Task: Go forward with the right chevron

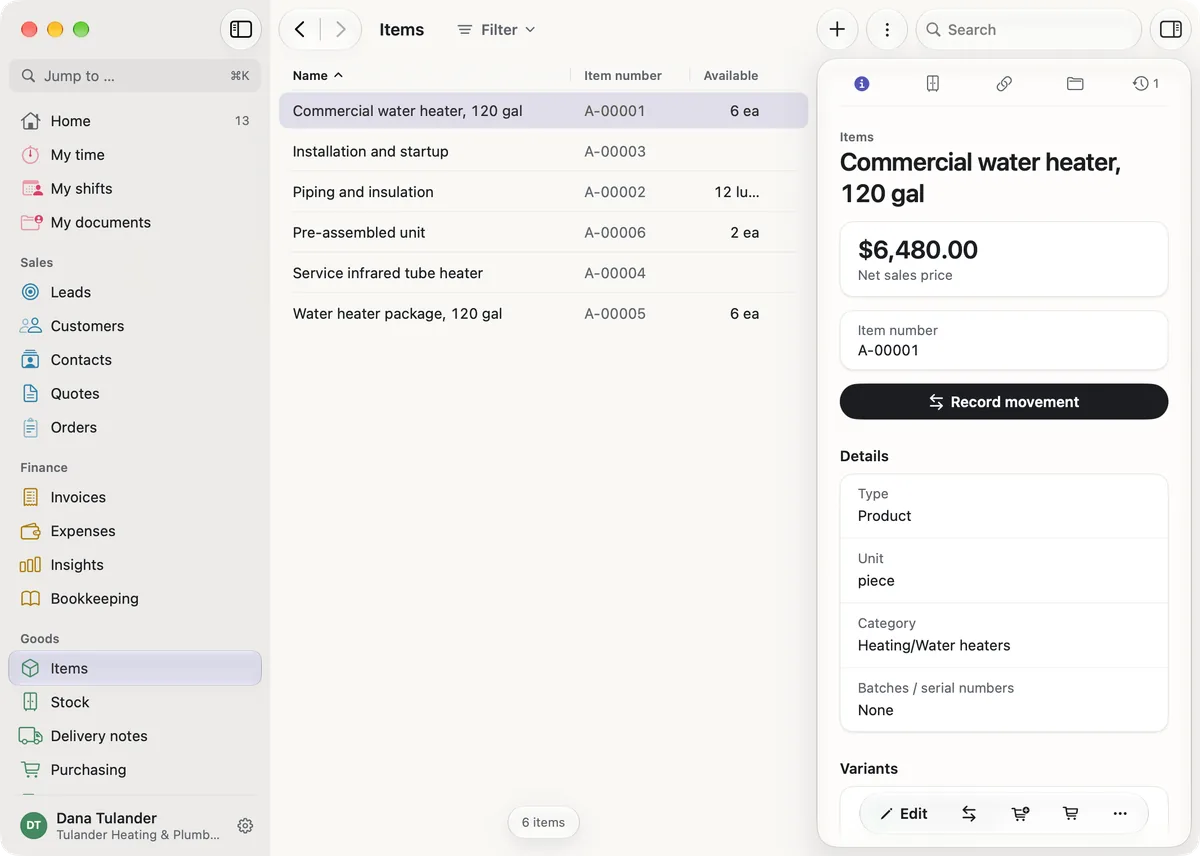Action: point(341,30)
